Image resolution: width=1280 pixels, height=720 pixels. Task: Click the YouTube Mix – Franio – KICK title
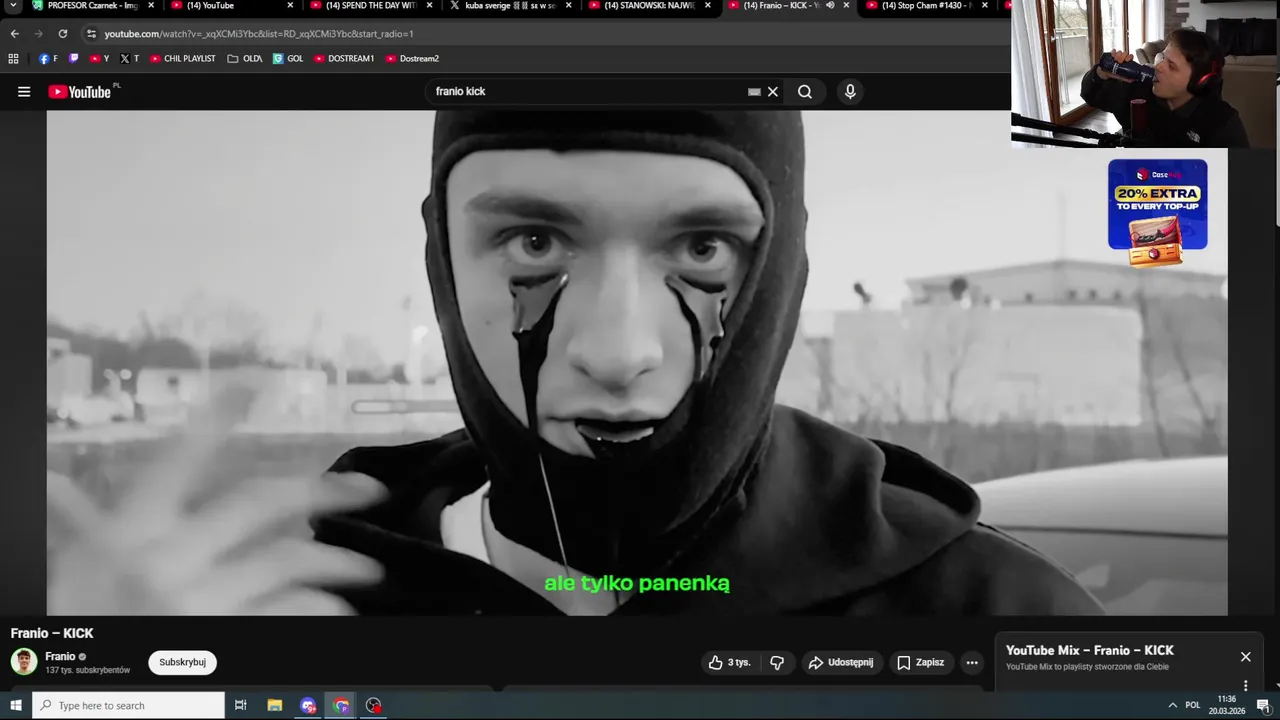pyautogui.click(x=1089, y=650)
